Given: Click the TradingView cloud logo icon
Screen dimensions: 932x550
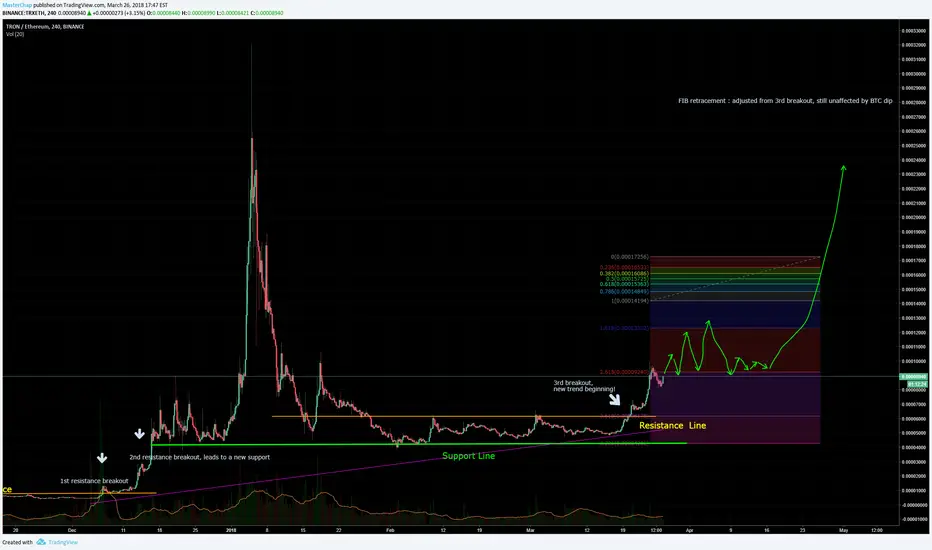Looking at the screenshot, I should pyautogui.click(x=41, y=542).
